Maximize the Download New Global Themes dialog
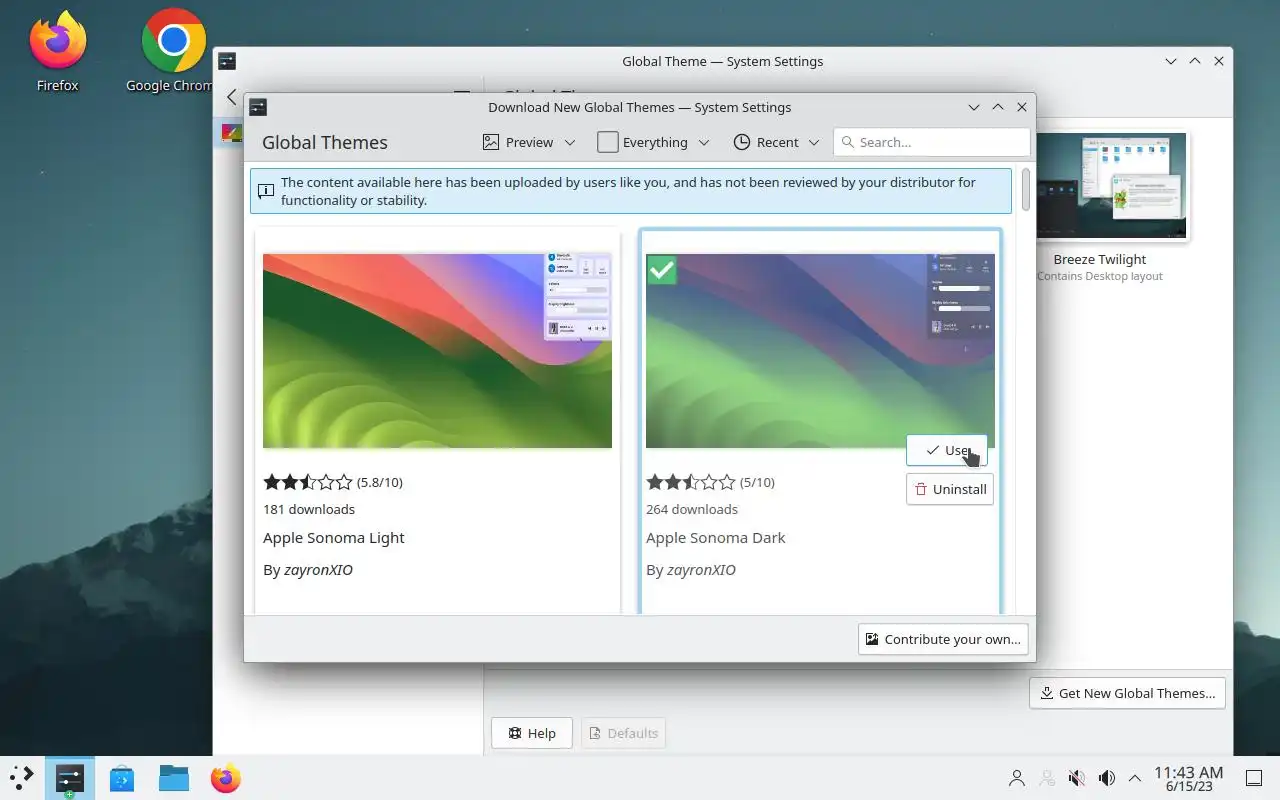Image resolution: width=1280 pixels, height=800 pixels. (x=998, y=107)
